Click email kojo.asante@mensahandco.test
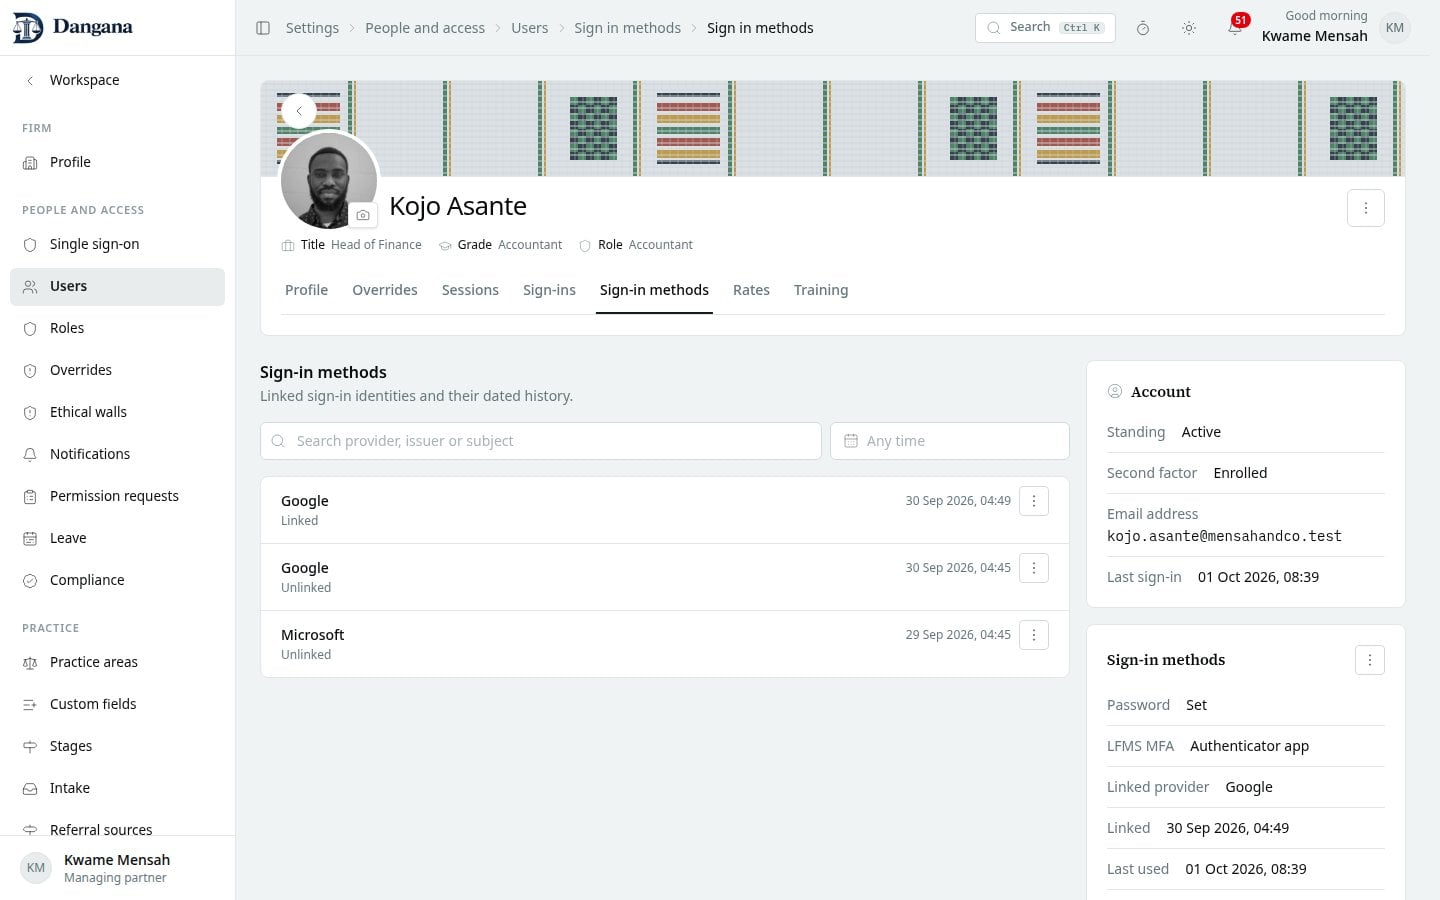Image resolution: width=1440 pixels, height=900 pixels. 1224,536
